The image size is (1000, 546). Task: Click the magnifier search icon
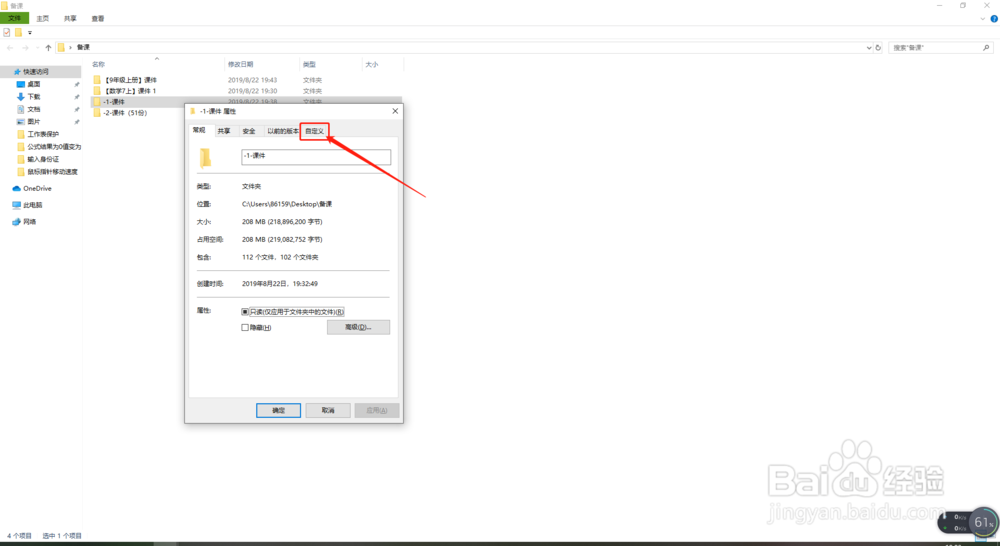[x=986, y=48]
